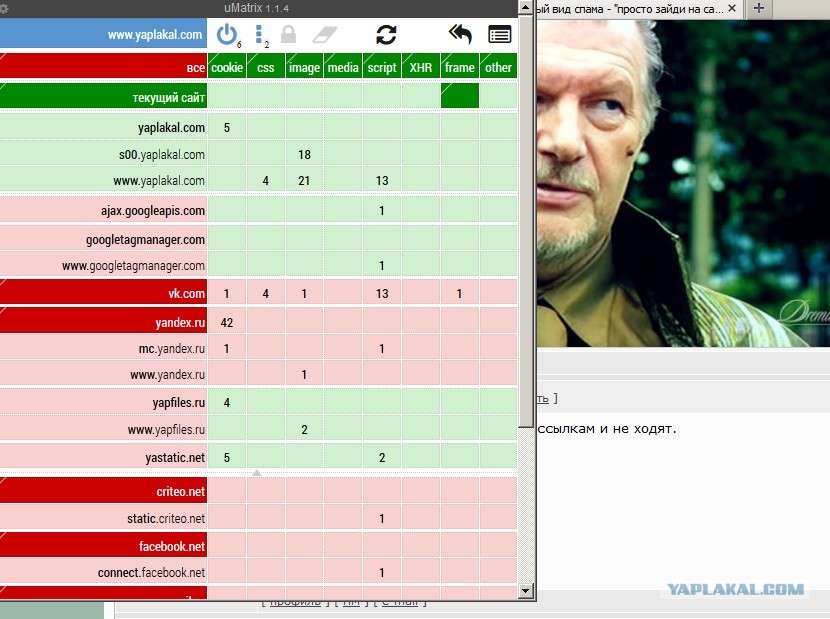Click the 'текущий сайт' row label
Image resolution: width=830 pixels, height=619 pixels.
pos(103,96)
